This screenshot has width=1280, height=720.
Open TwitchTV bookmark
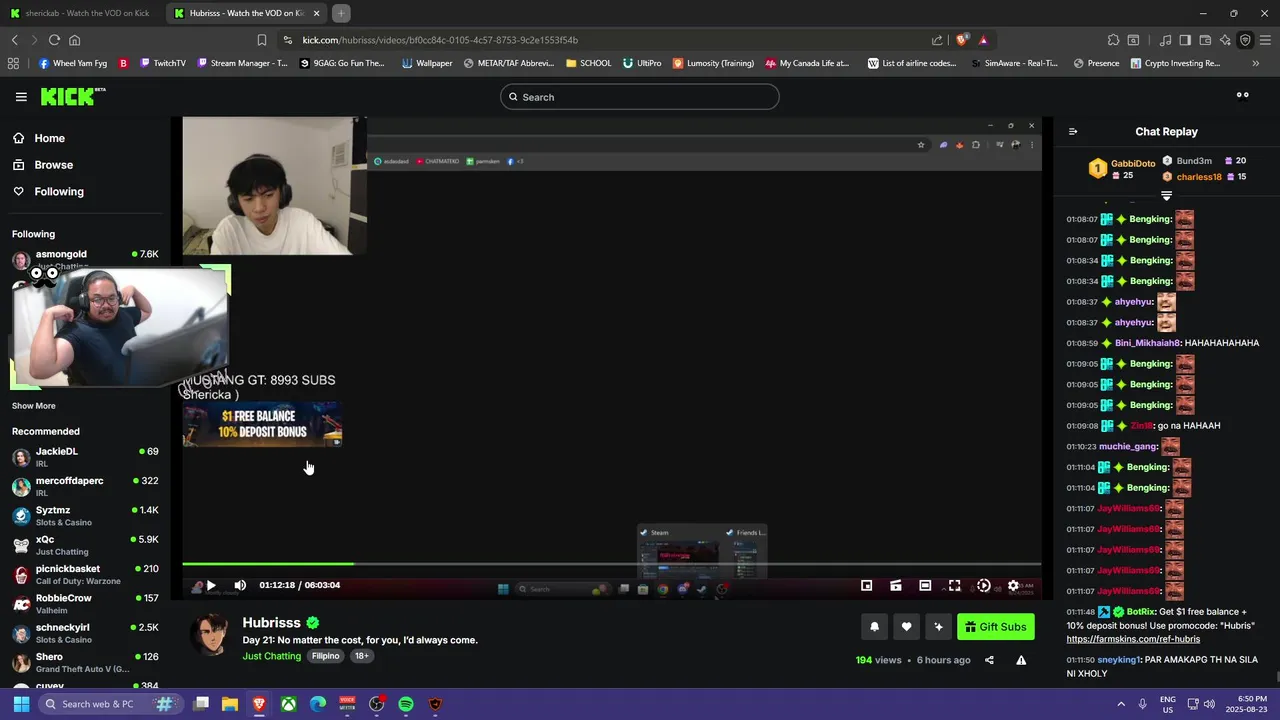tap(163, 63)
